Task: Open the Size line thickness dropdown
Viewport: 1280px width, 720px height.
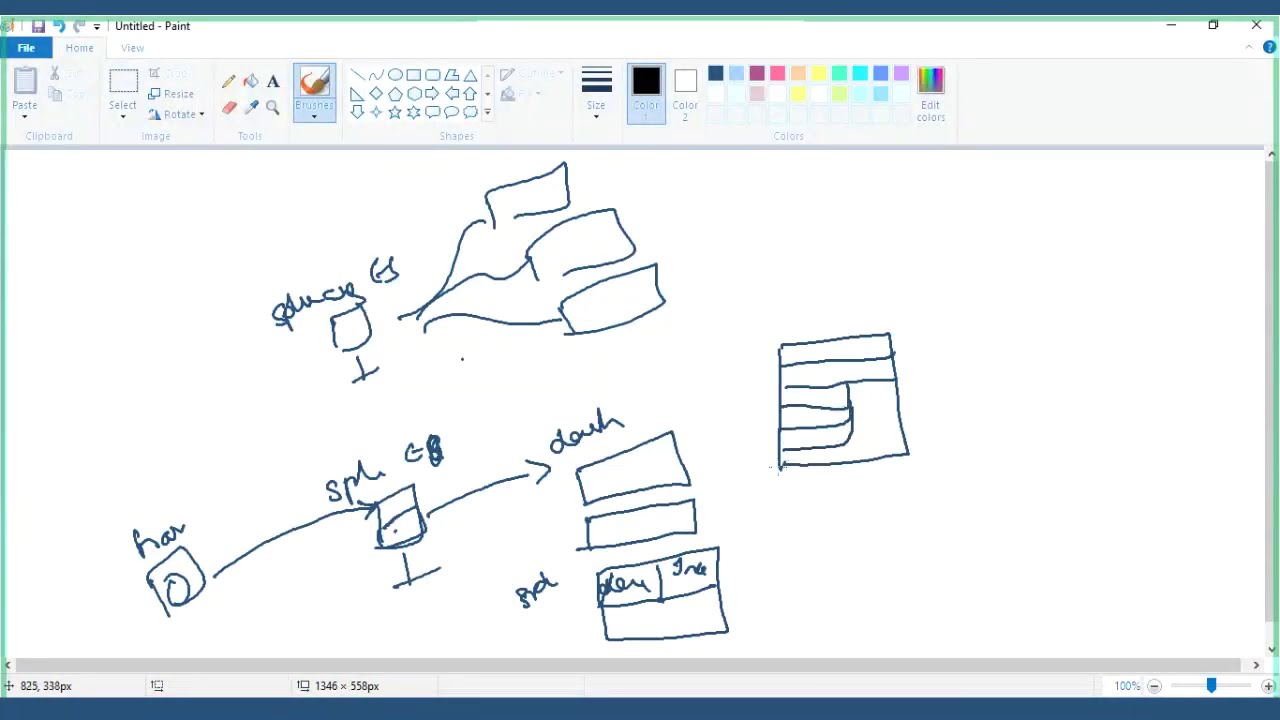Action: point(596,94)
